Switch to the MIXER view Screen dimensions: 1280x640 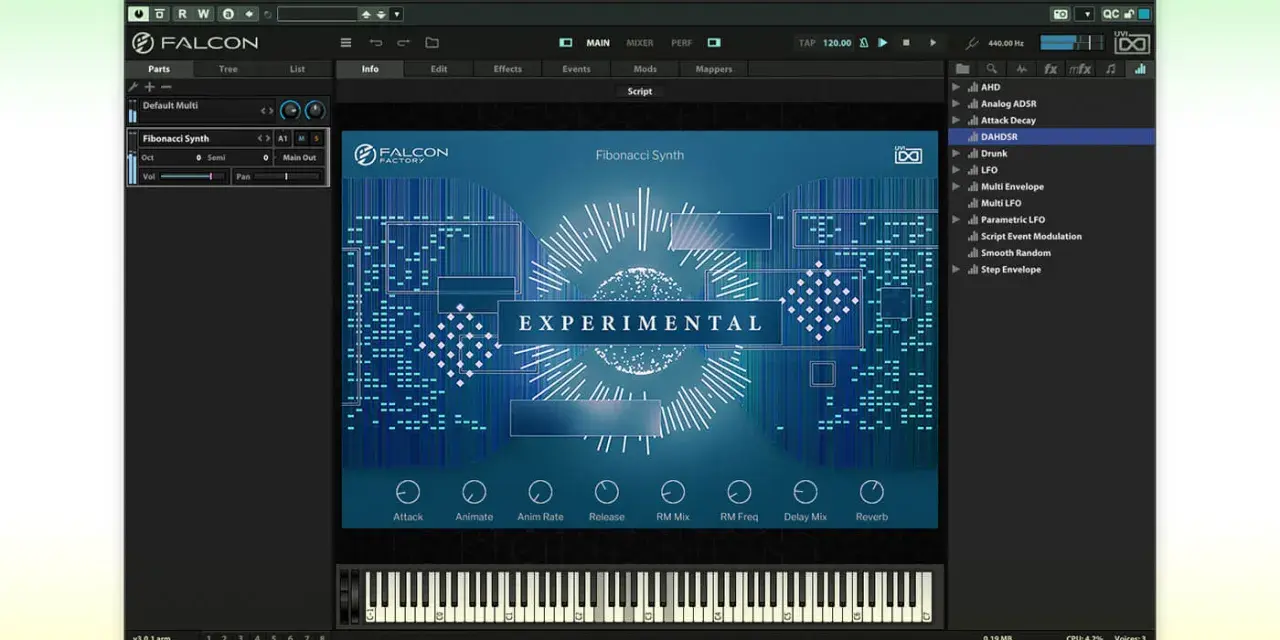[x=640, y=43]
